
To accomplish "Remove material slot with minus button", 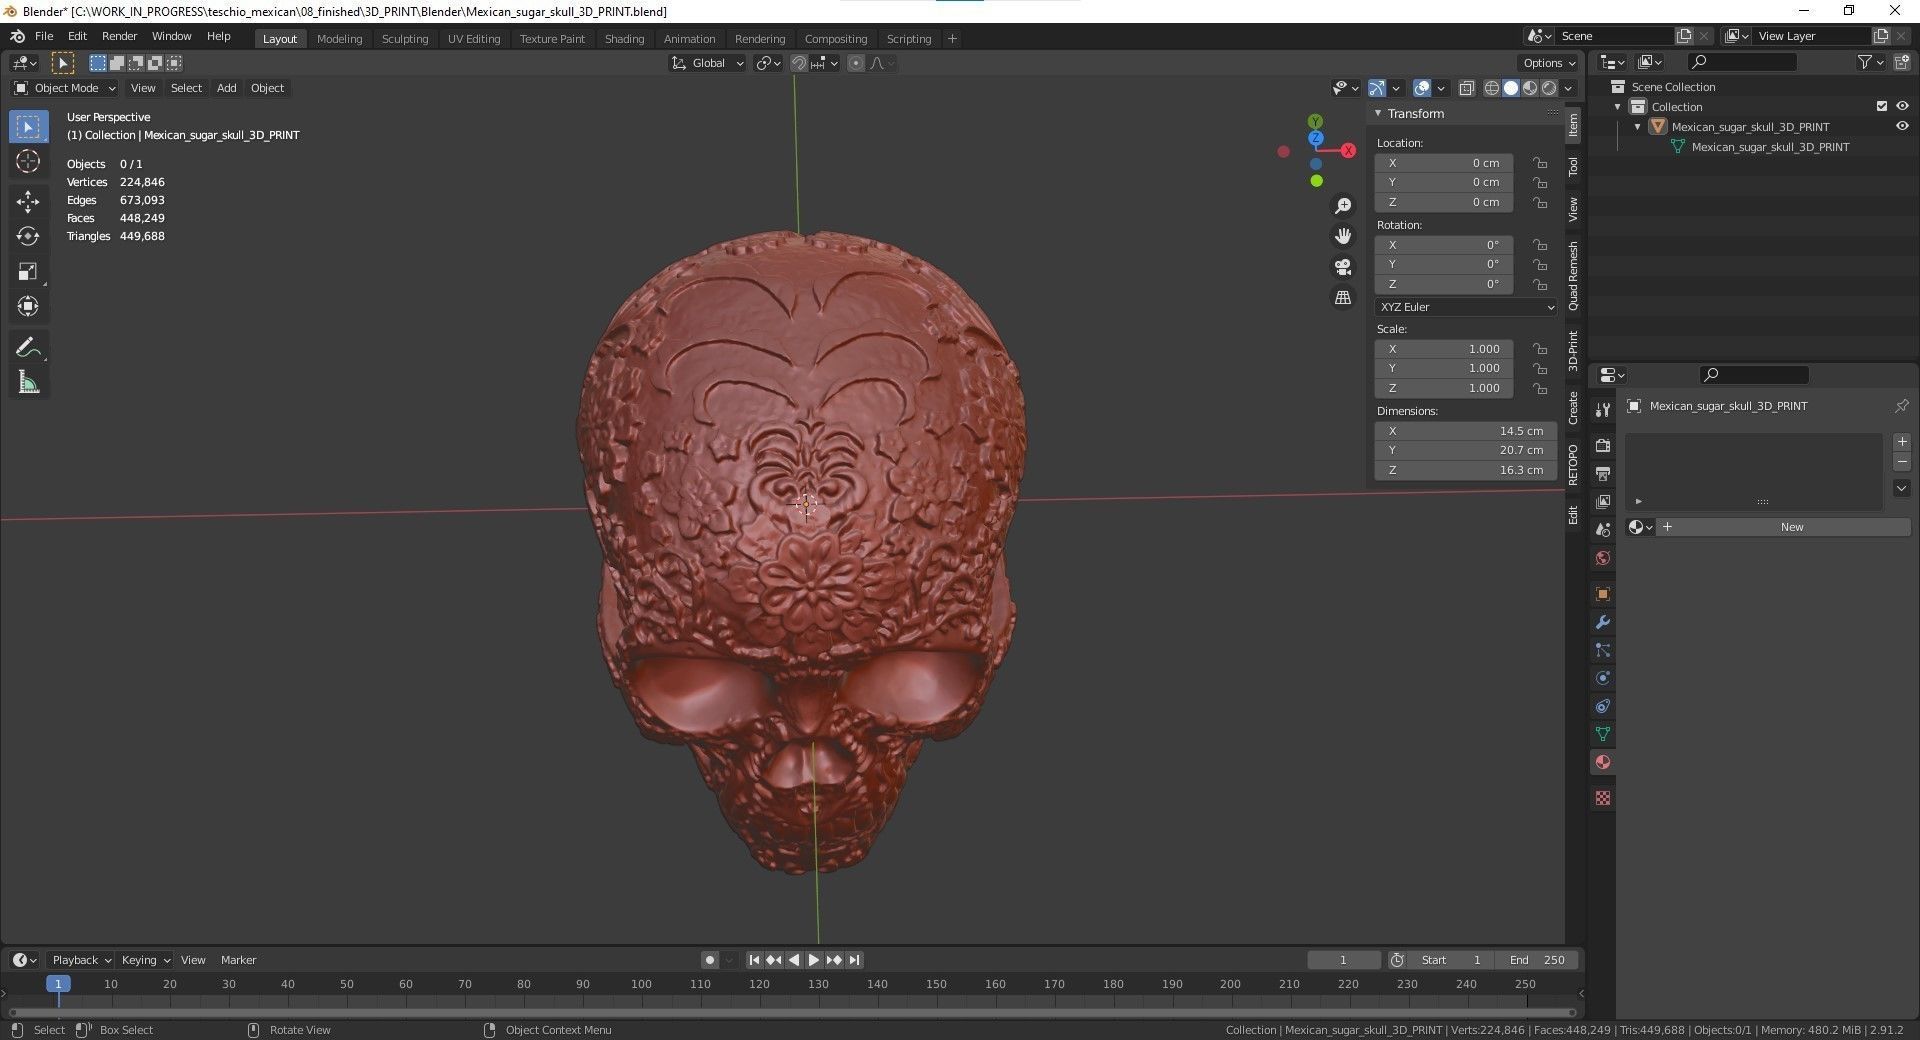I will pos(1902,462).
